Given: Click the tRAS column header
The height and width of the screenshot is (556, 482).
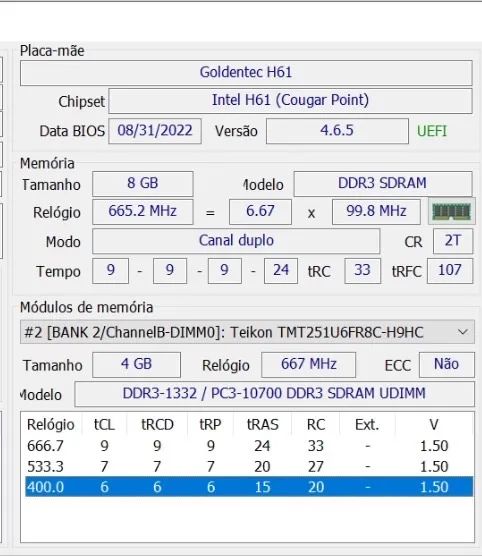Looking at the screenshot, I should (263, 424).
